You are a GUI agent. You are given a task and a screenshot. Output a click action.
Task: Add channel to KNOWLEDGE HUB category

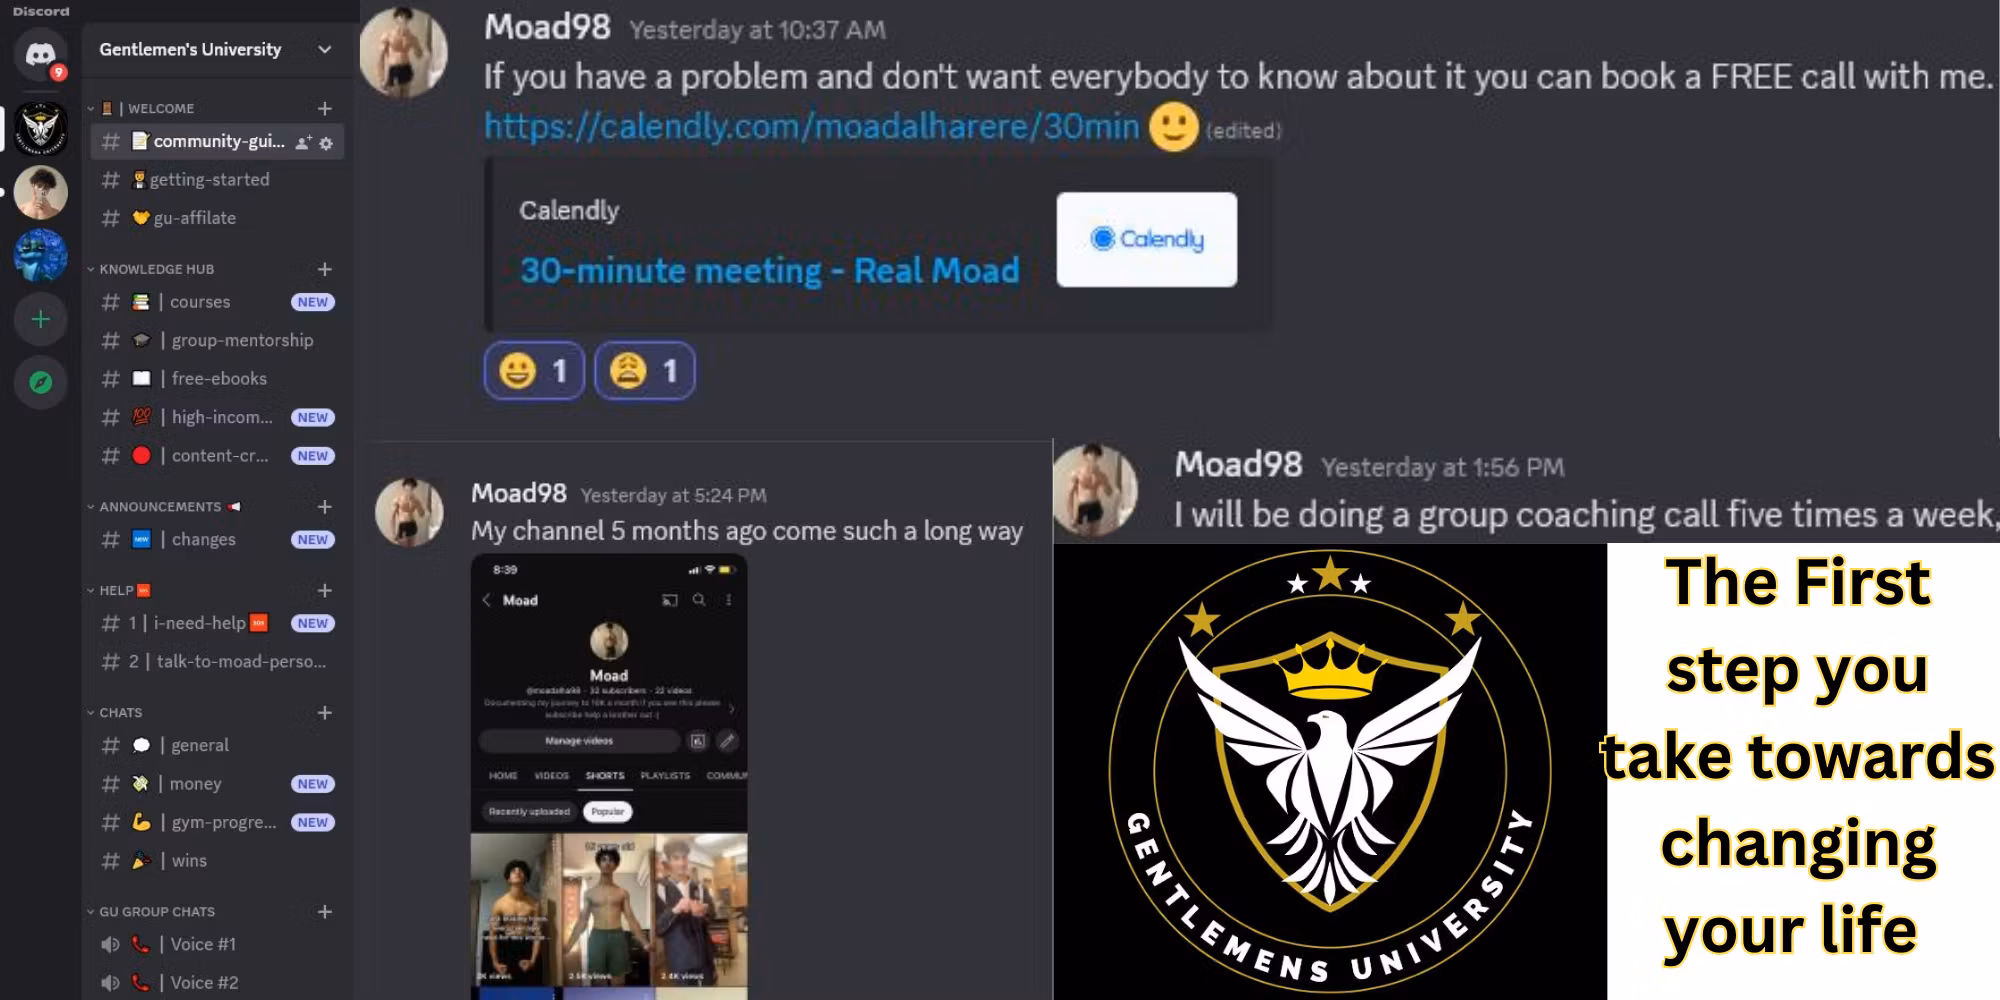325,269
